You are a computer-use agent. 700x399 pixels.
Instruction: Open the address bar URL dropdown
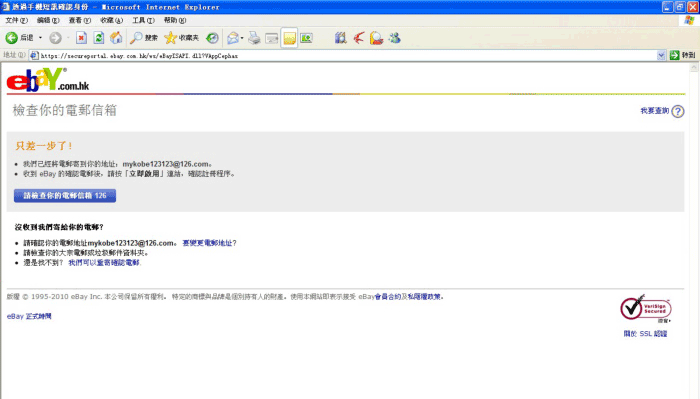click(661, 55)
